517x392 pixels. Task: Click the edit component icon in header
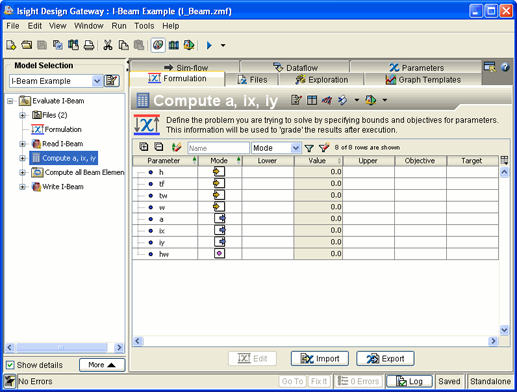pos(296,100)
